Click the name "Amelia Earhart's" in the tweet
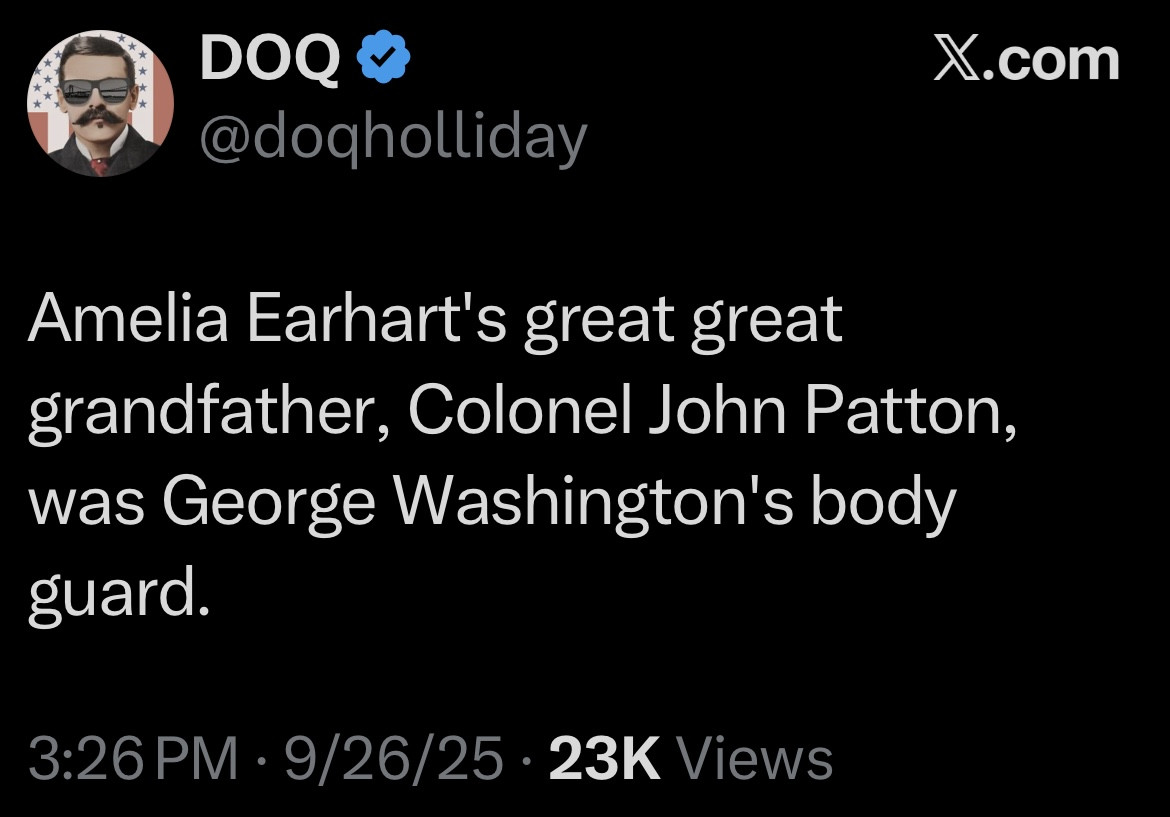Viewport: 1170px width, 817px height. [x=262, y=321]
